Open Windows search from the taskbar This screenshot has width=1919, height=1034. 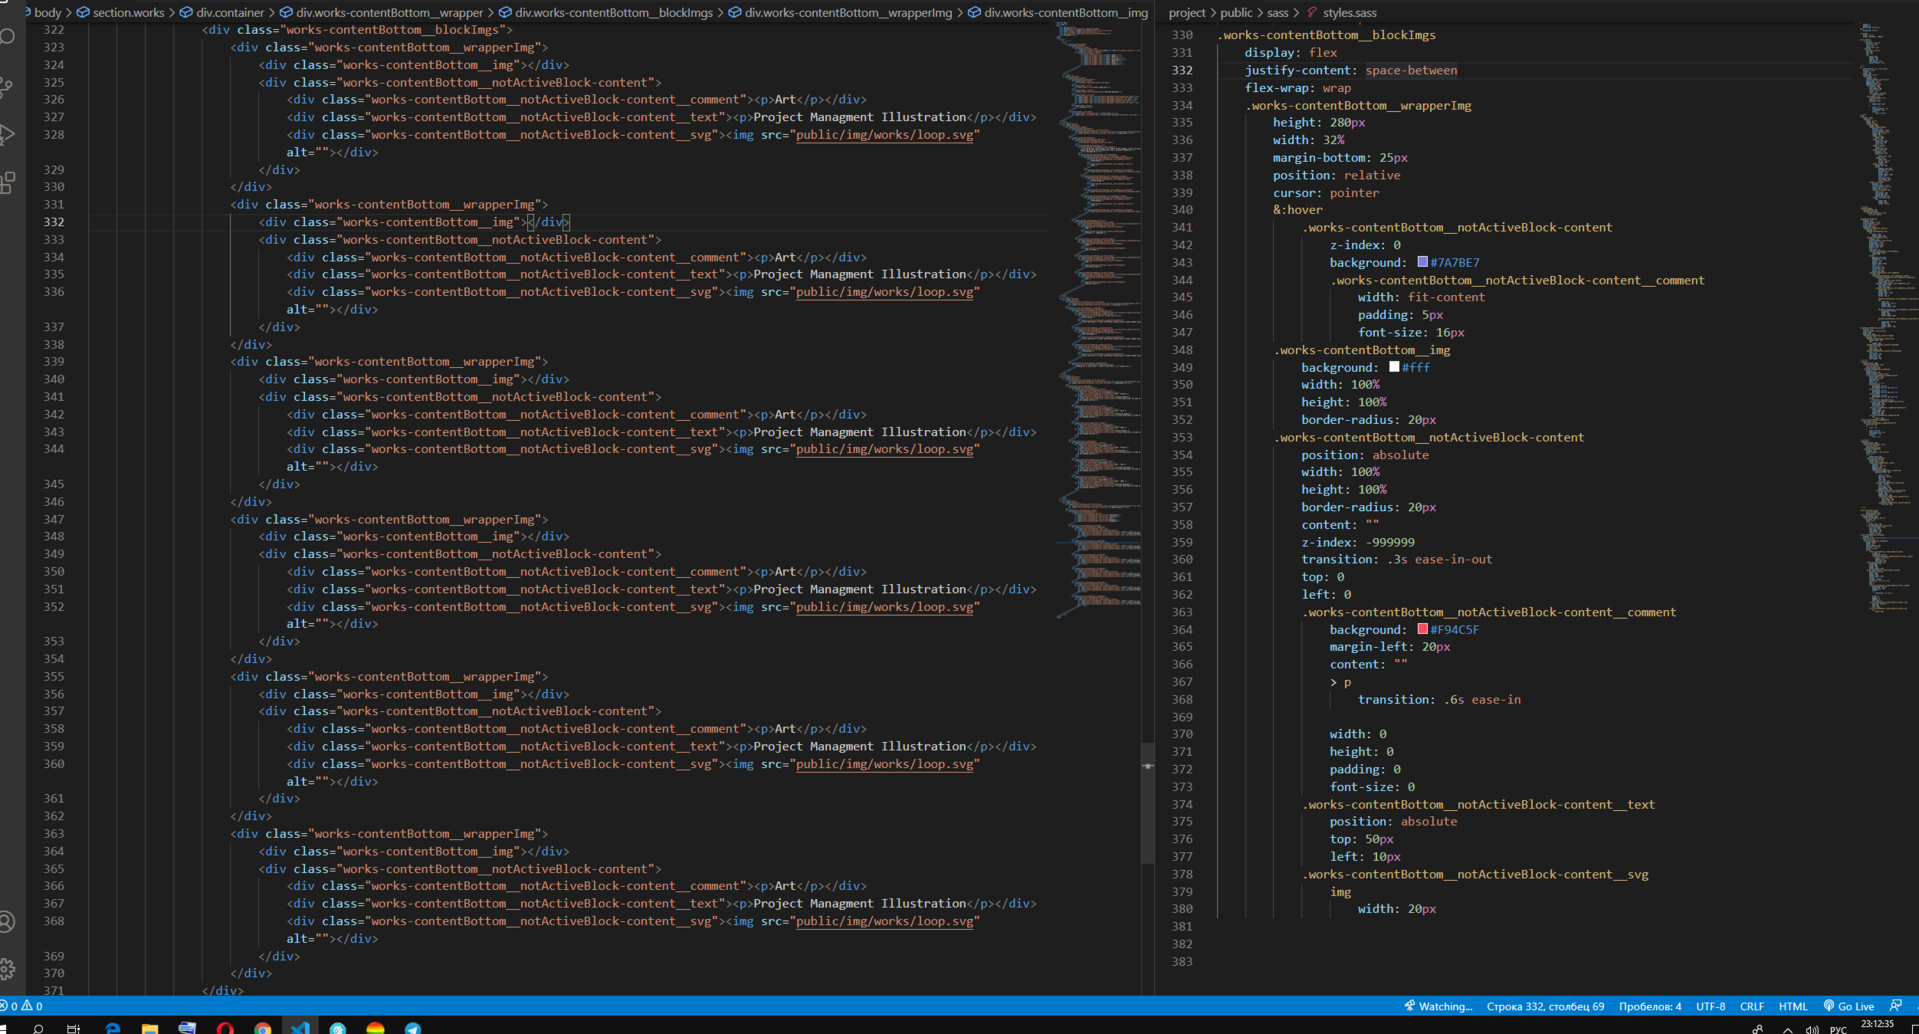(x=38, y=1028)
